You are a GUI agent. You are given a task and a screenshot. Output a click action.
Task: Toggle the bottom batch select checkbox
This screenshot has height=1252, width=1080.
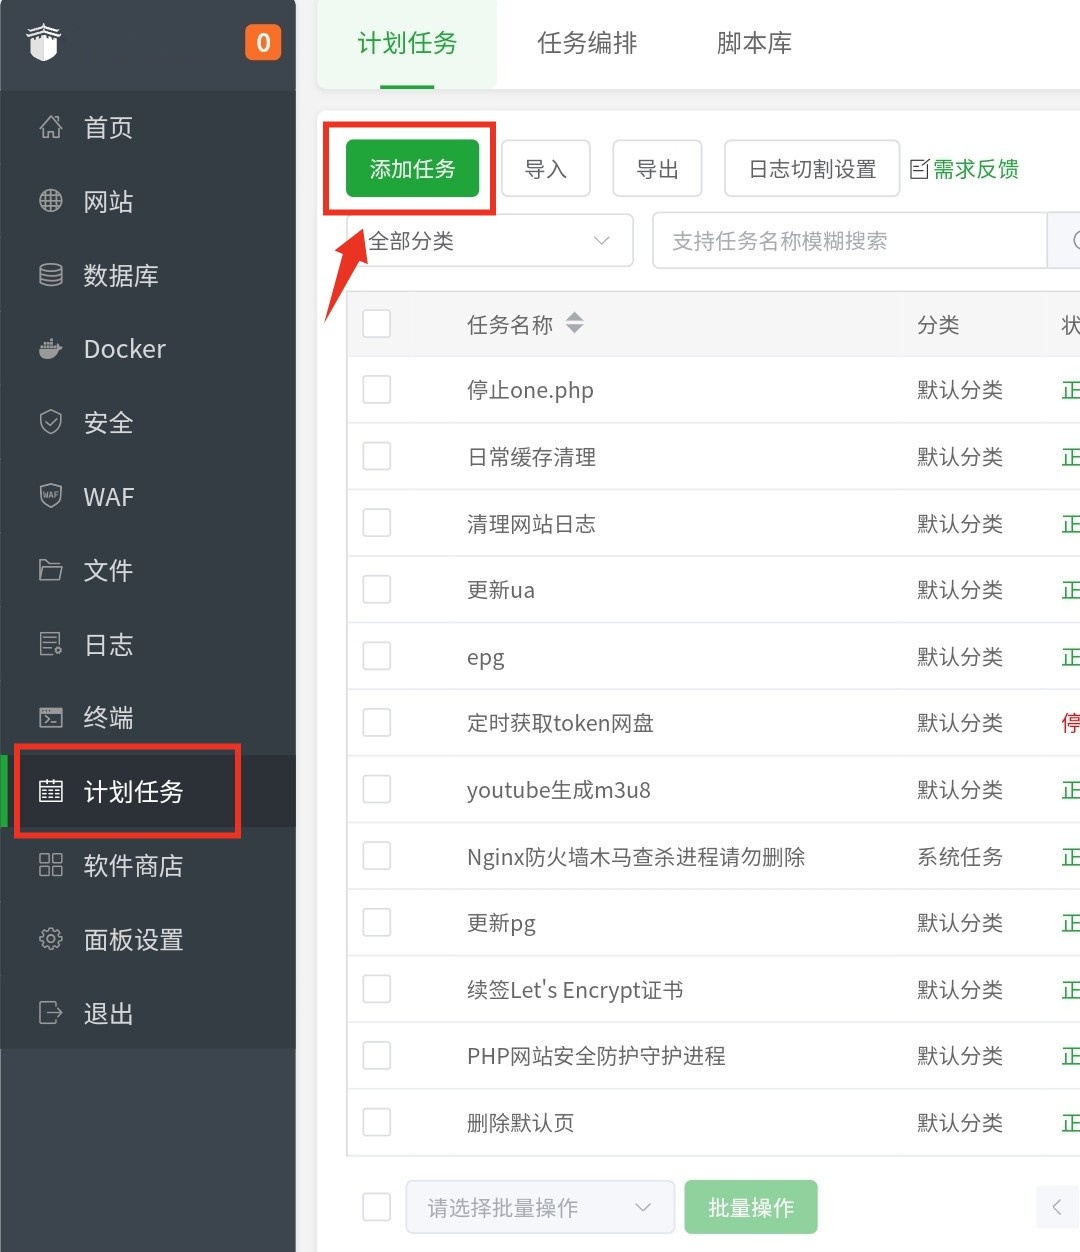click(x=377, y=1207)
